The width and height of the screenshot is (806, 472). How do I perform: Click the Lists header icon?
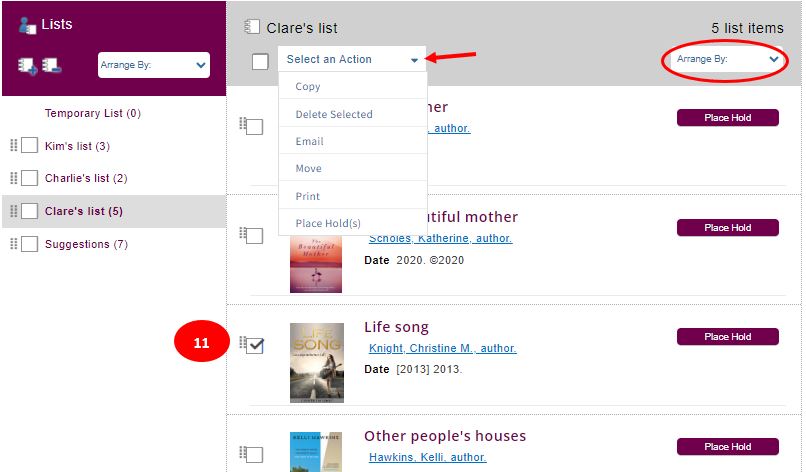pos(27,26)
